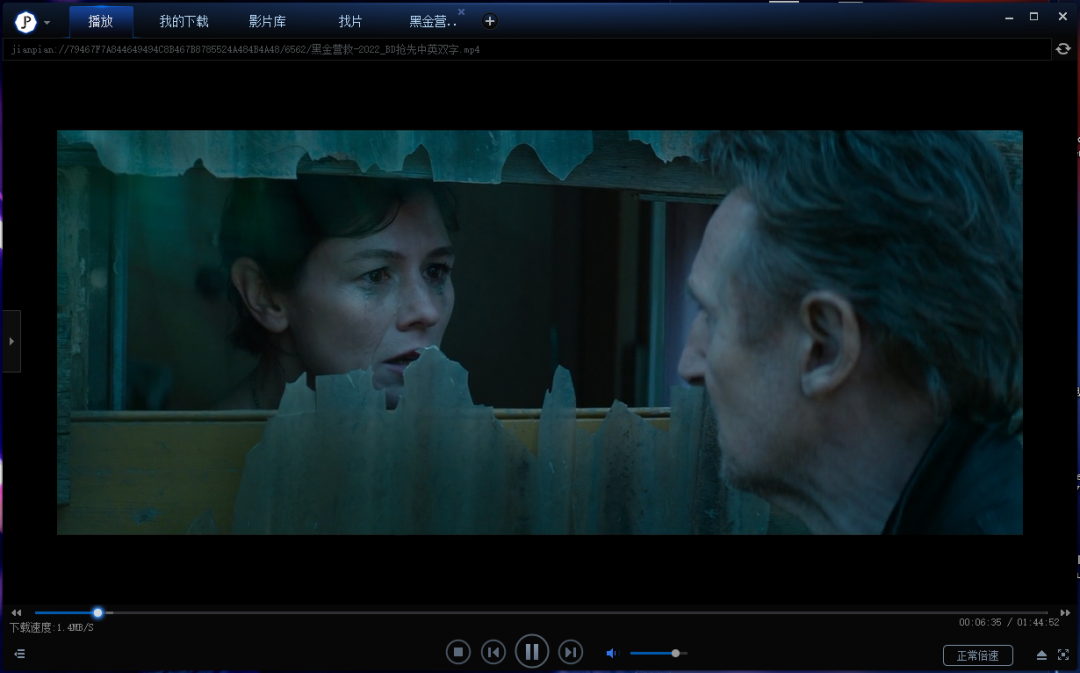Close the 黑金营.. tab

pos(461,12)
